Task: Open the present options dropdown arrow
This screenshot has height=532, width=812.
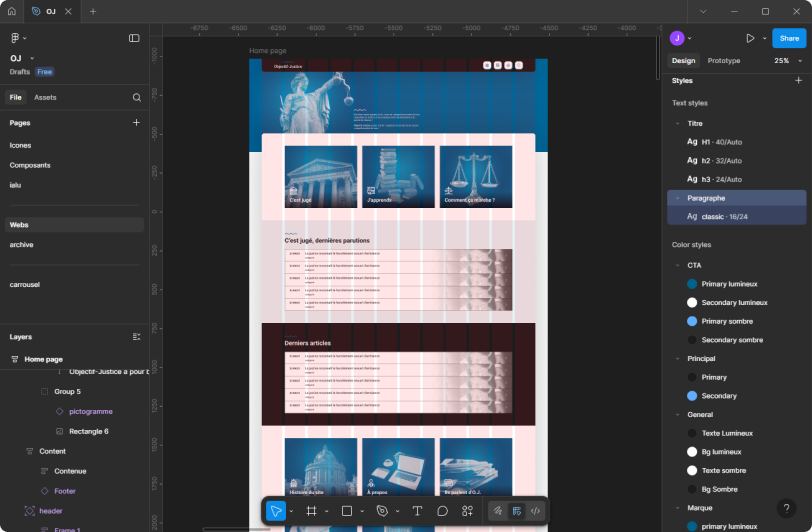Action: (764, 38)
